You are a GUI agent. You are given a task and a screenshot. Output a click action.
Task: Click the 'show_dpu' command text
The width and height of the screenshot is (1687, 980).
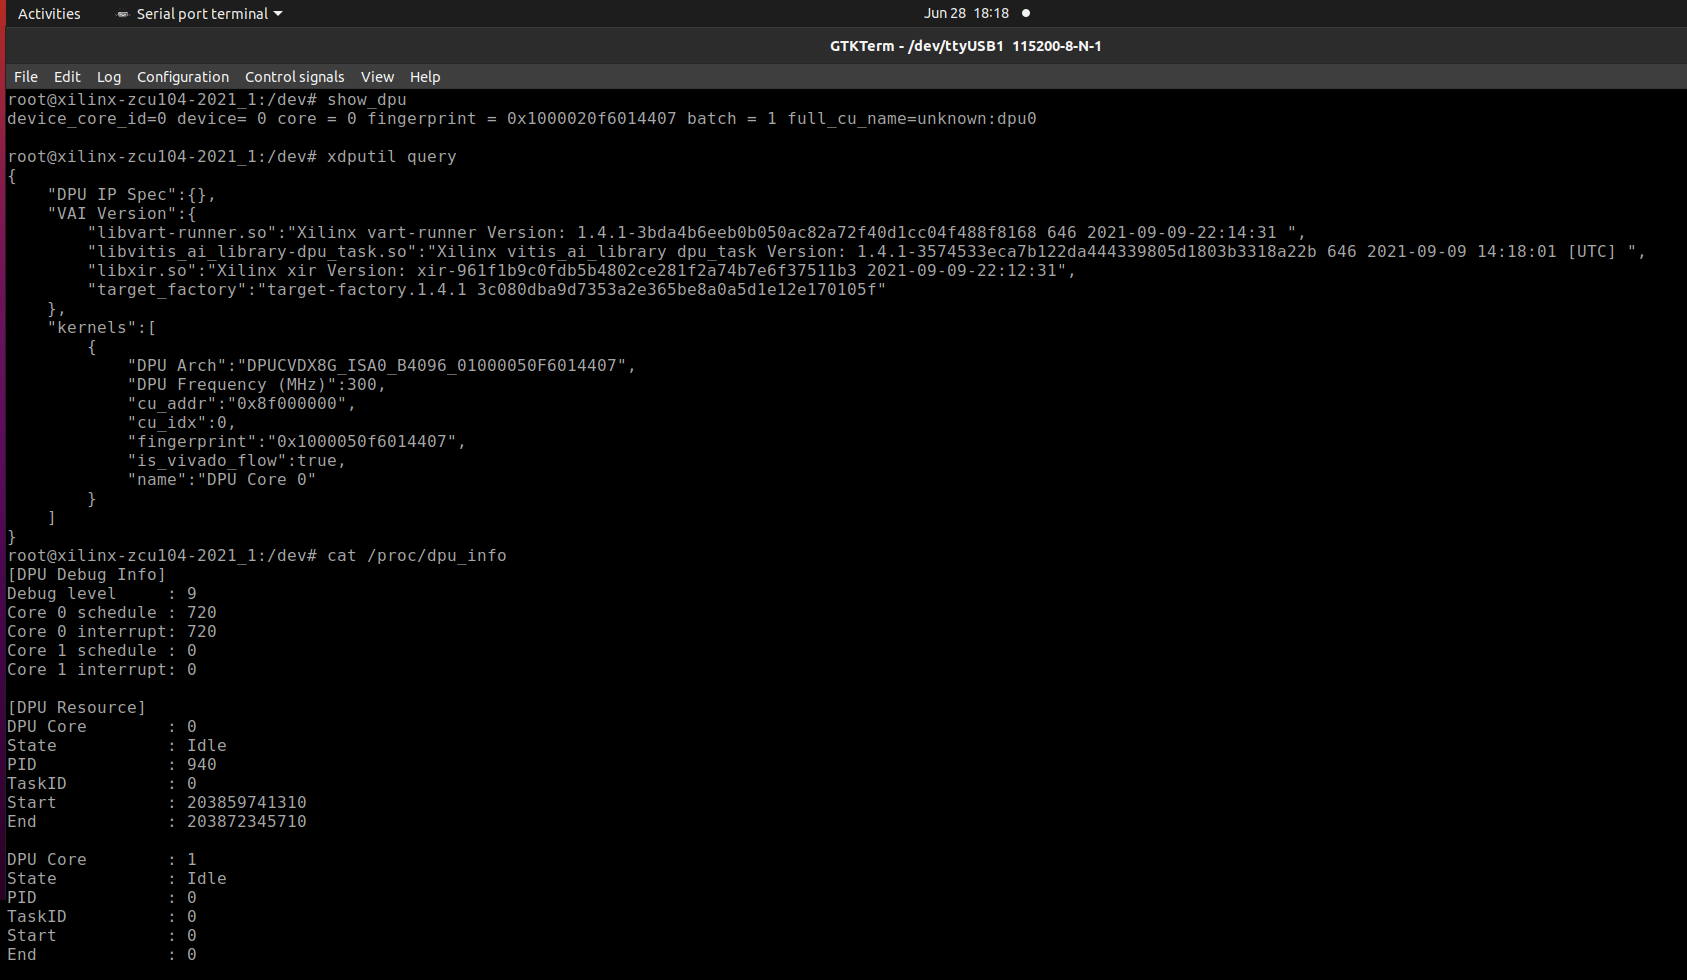click(367, 100)
